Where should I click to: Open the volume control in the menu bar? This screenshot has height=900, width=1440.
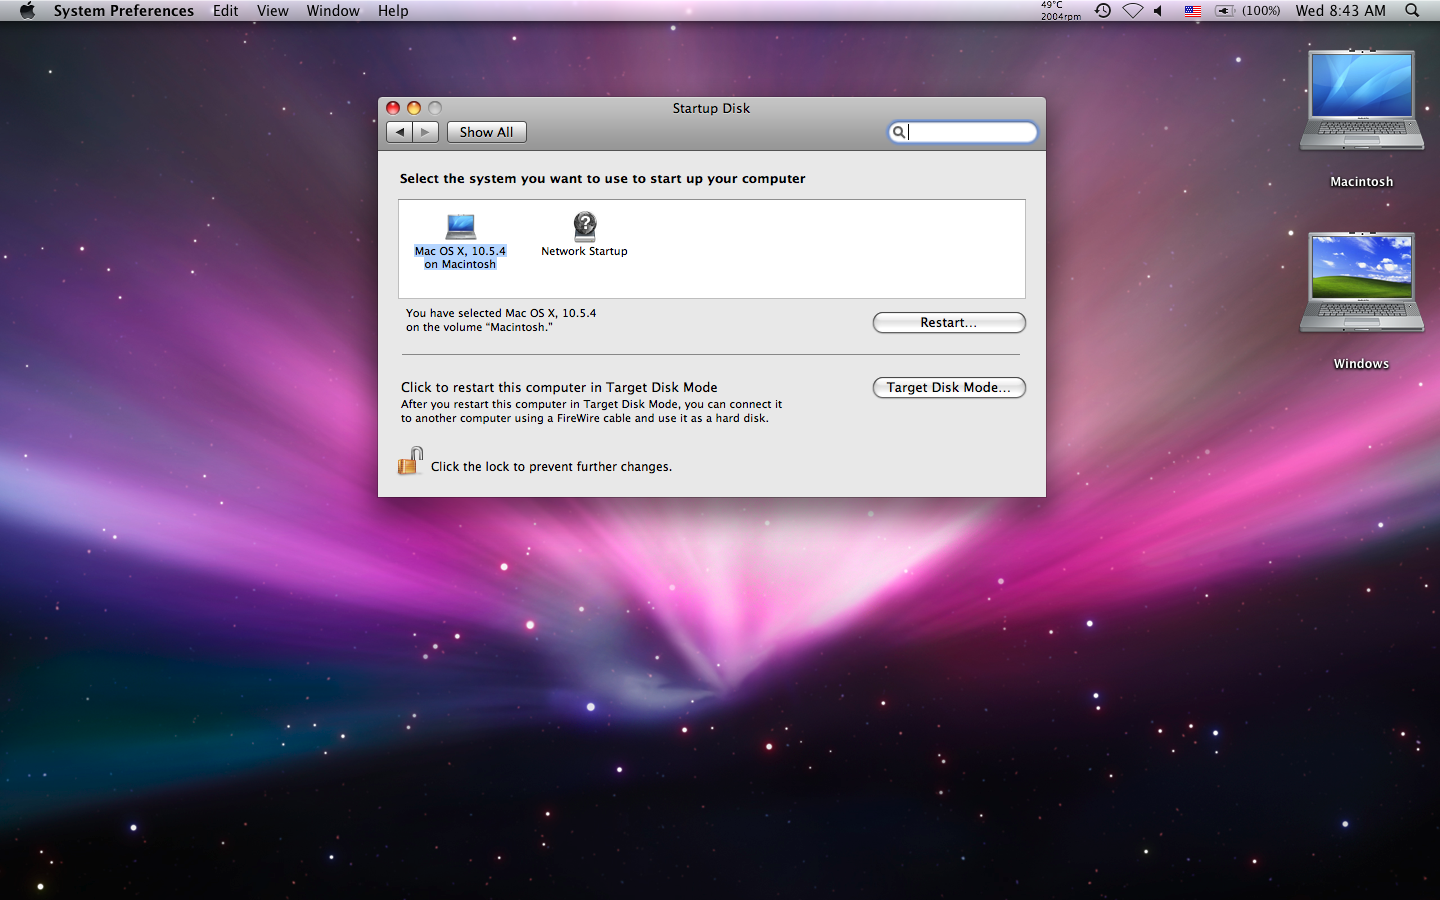coord(1159,11)
